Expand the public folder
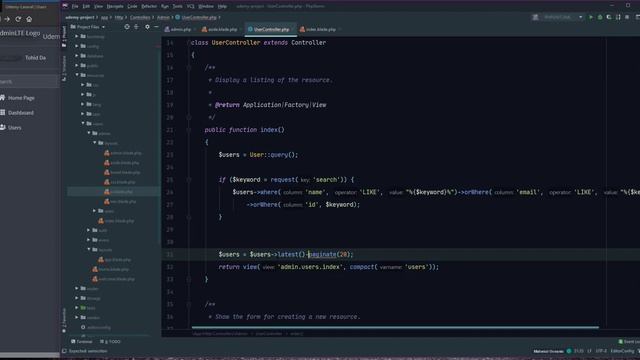Screen dimensions: 640x360 (x=76, y=65)
